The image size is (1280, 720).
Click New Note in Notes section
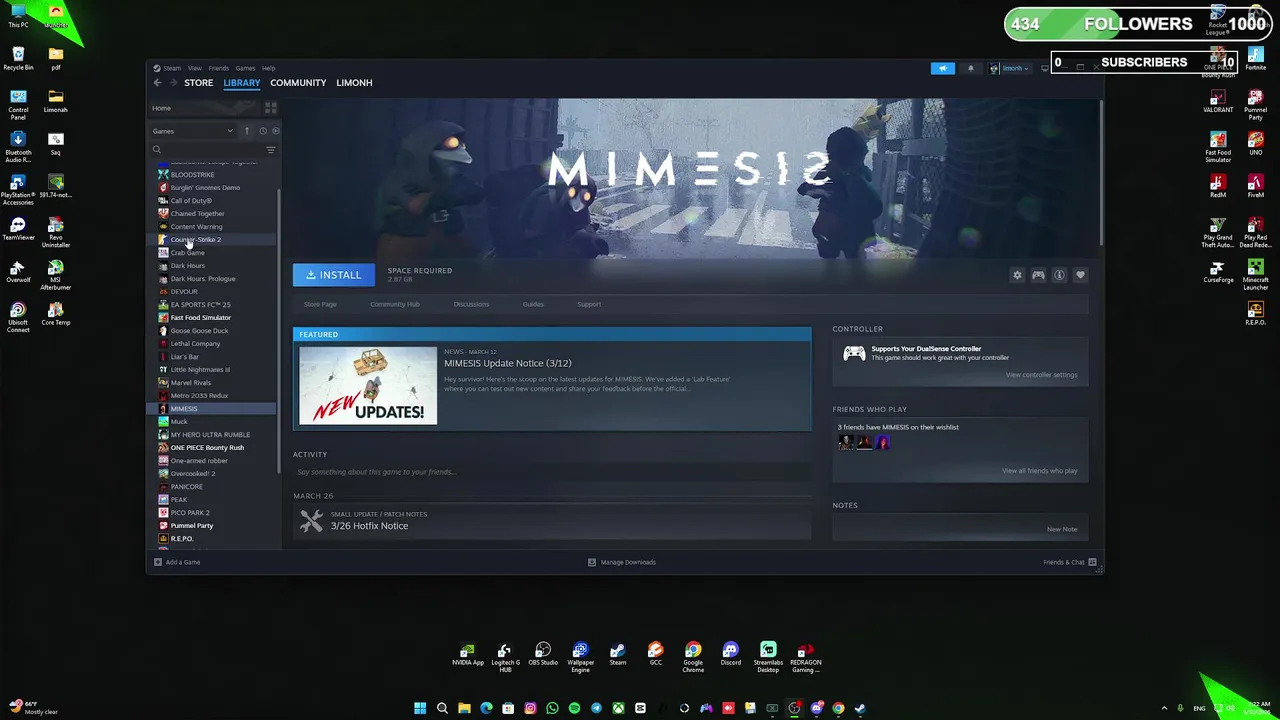pyautogui.click(x=1062, y=529)
